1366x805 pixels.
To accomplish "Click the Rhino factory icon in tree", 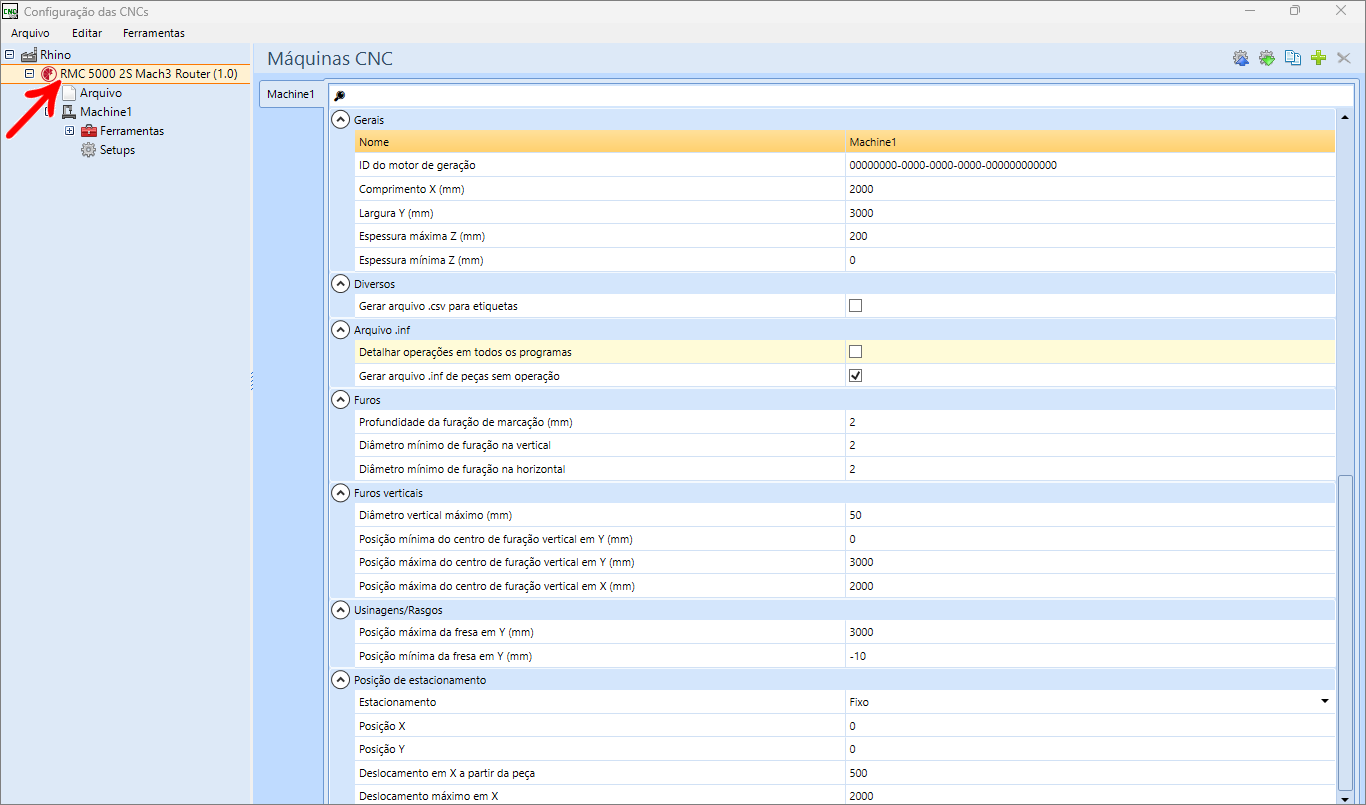I will point(29,55).
